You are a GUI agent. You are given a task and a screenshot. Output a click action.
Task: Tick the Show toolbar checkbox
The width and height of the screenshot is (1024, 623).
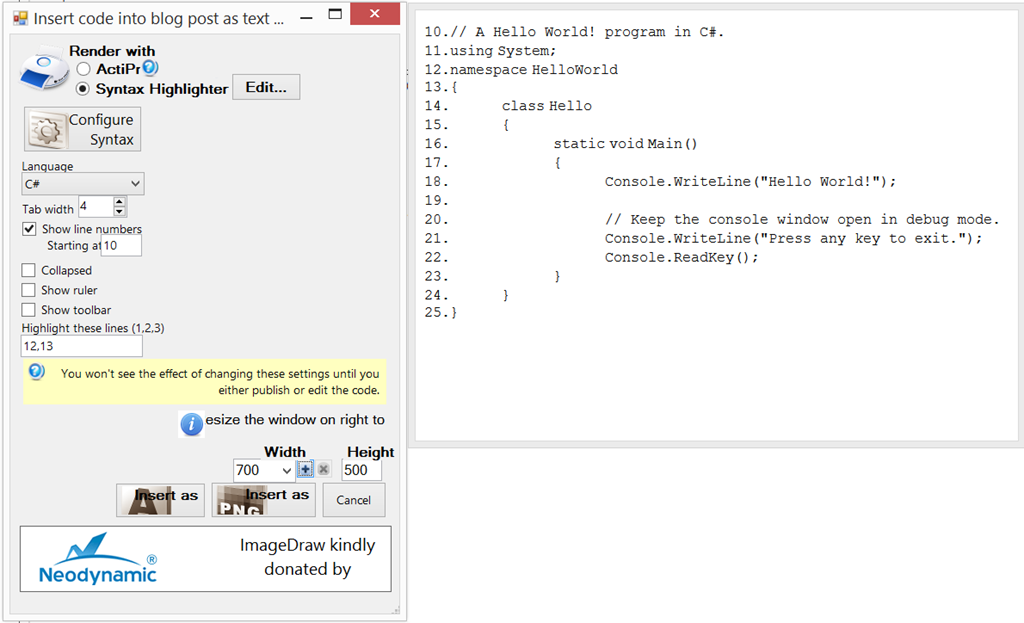point(29,310)
